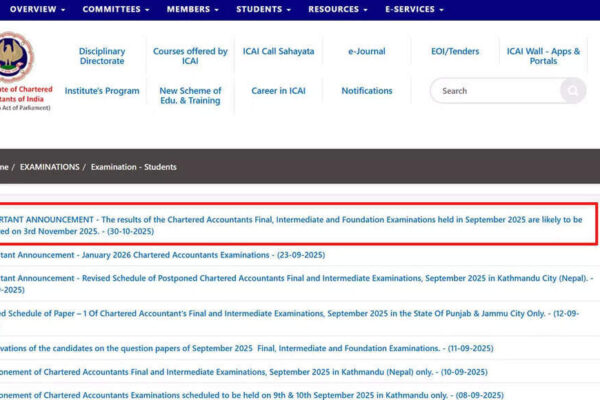Open the Notifications link
600x400 pixels.
pyautogui.click(x=367, y=91)
